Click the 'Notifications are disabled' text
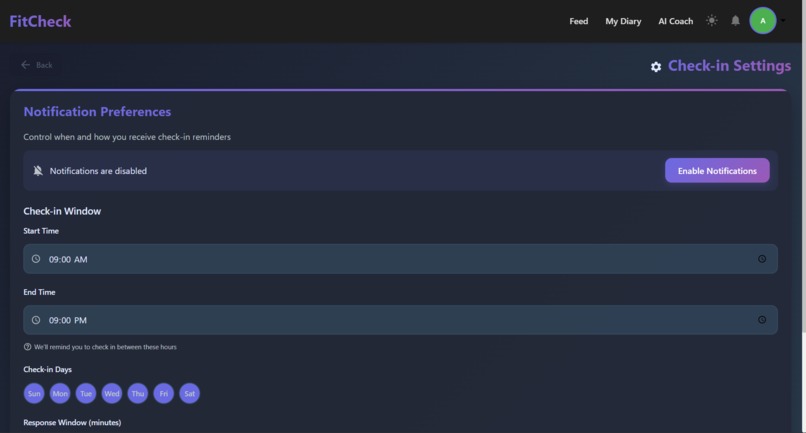This screenshot has height=433, width=806. [98, 171]
